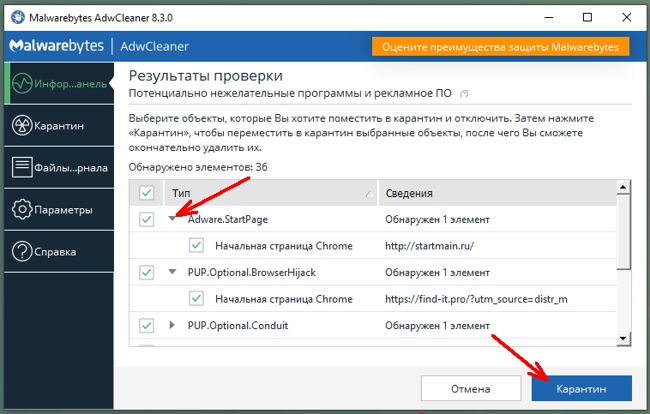Click the results list vertical scrollbar thumb
This screenshot has width=650, height=414.
623,232
